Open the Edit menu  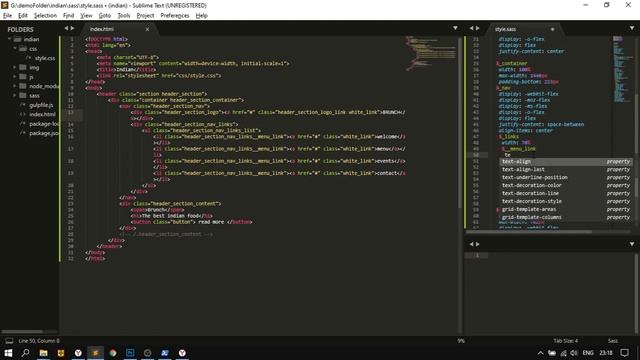click(23, 16)
